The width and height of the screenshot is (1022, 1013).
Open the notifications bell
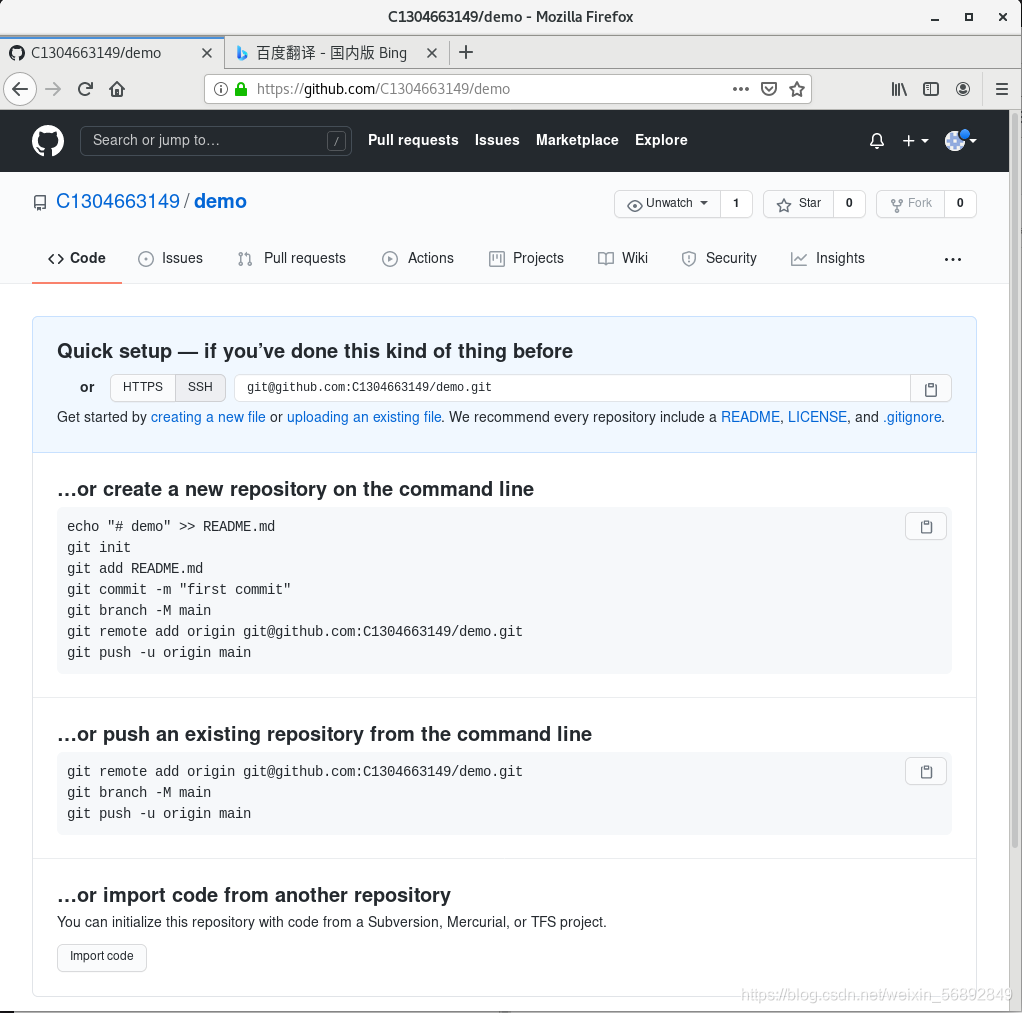click(877, 141)
